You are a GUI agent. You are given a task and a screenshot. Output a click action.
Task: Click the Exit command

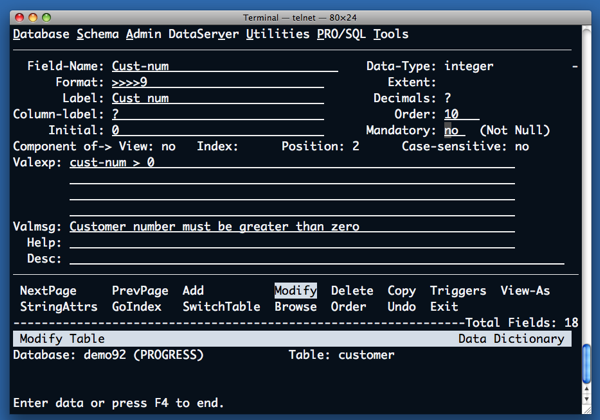(444, 307)
